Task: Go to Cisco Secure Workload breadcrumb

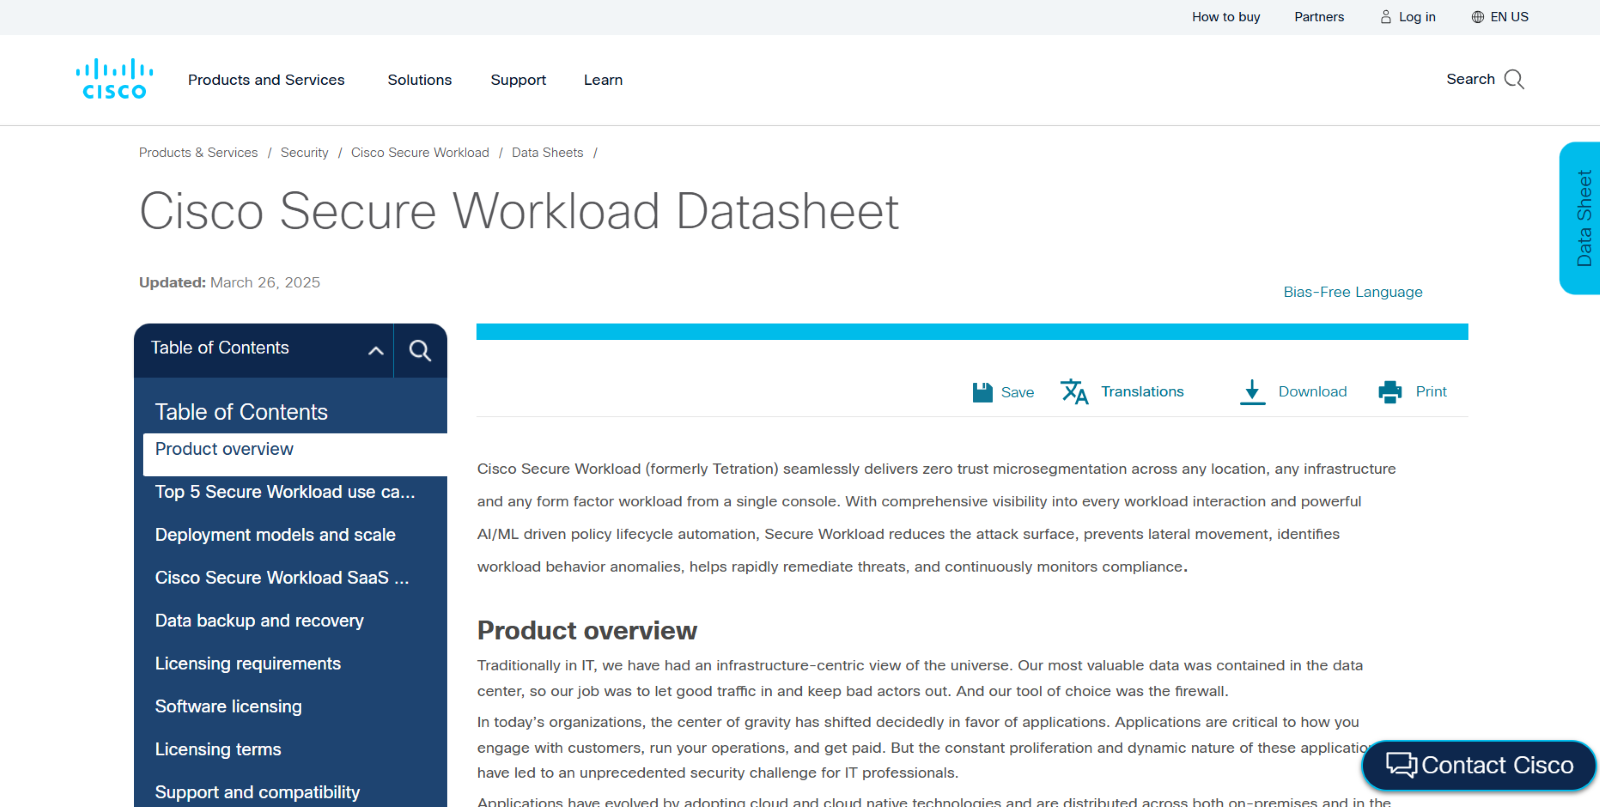Action: [x=420, y=153]
